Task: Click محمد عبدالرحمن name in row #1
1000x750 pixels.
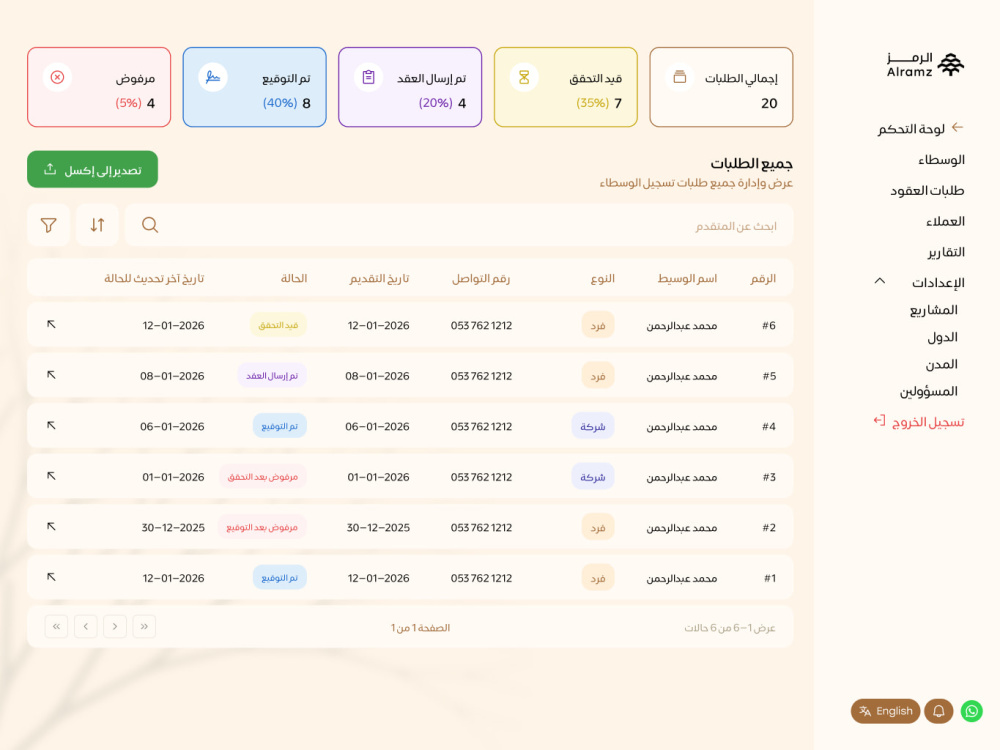Action: (682, 578)
